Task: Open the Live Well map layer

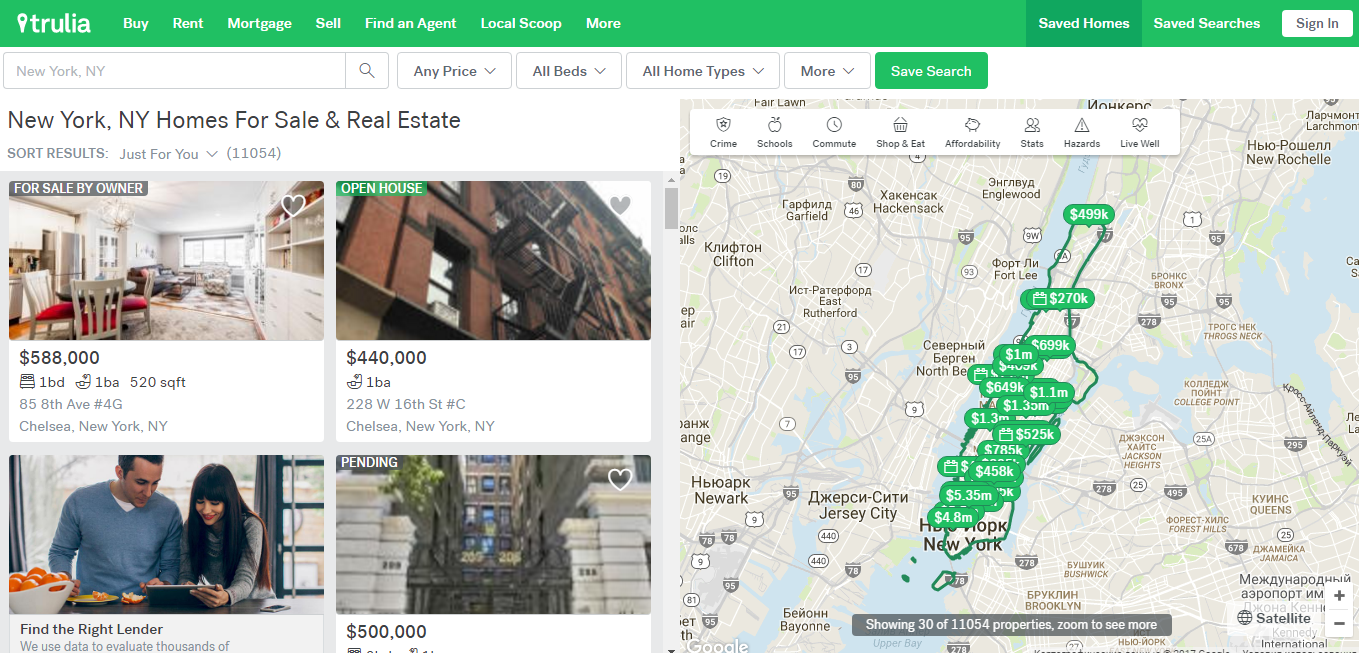Action: (1139, 132)
